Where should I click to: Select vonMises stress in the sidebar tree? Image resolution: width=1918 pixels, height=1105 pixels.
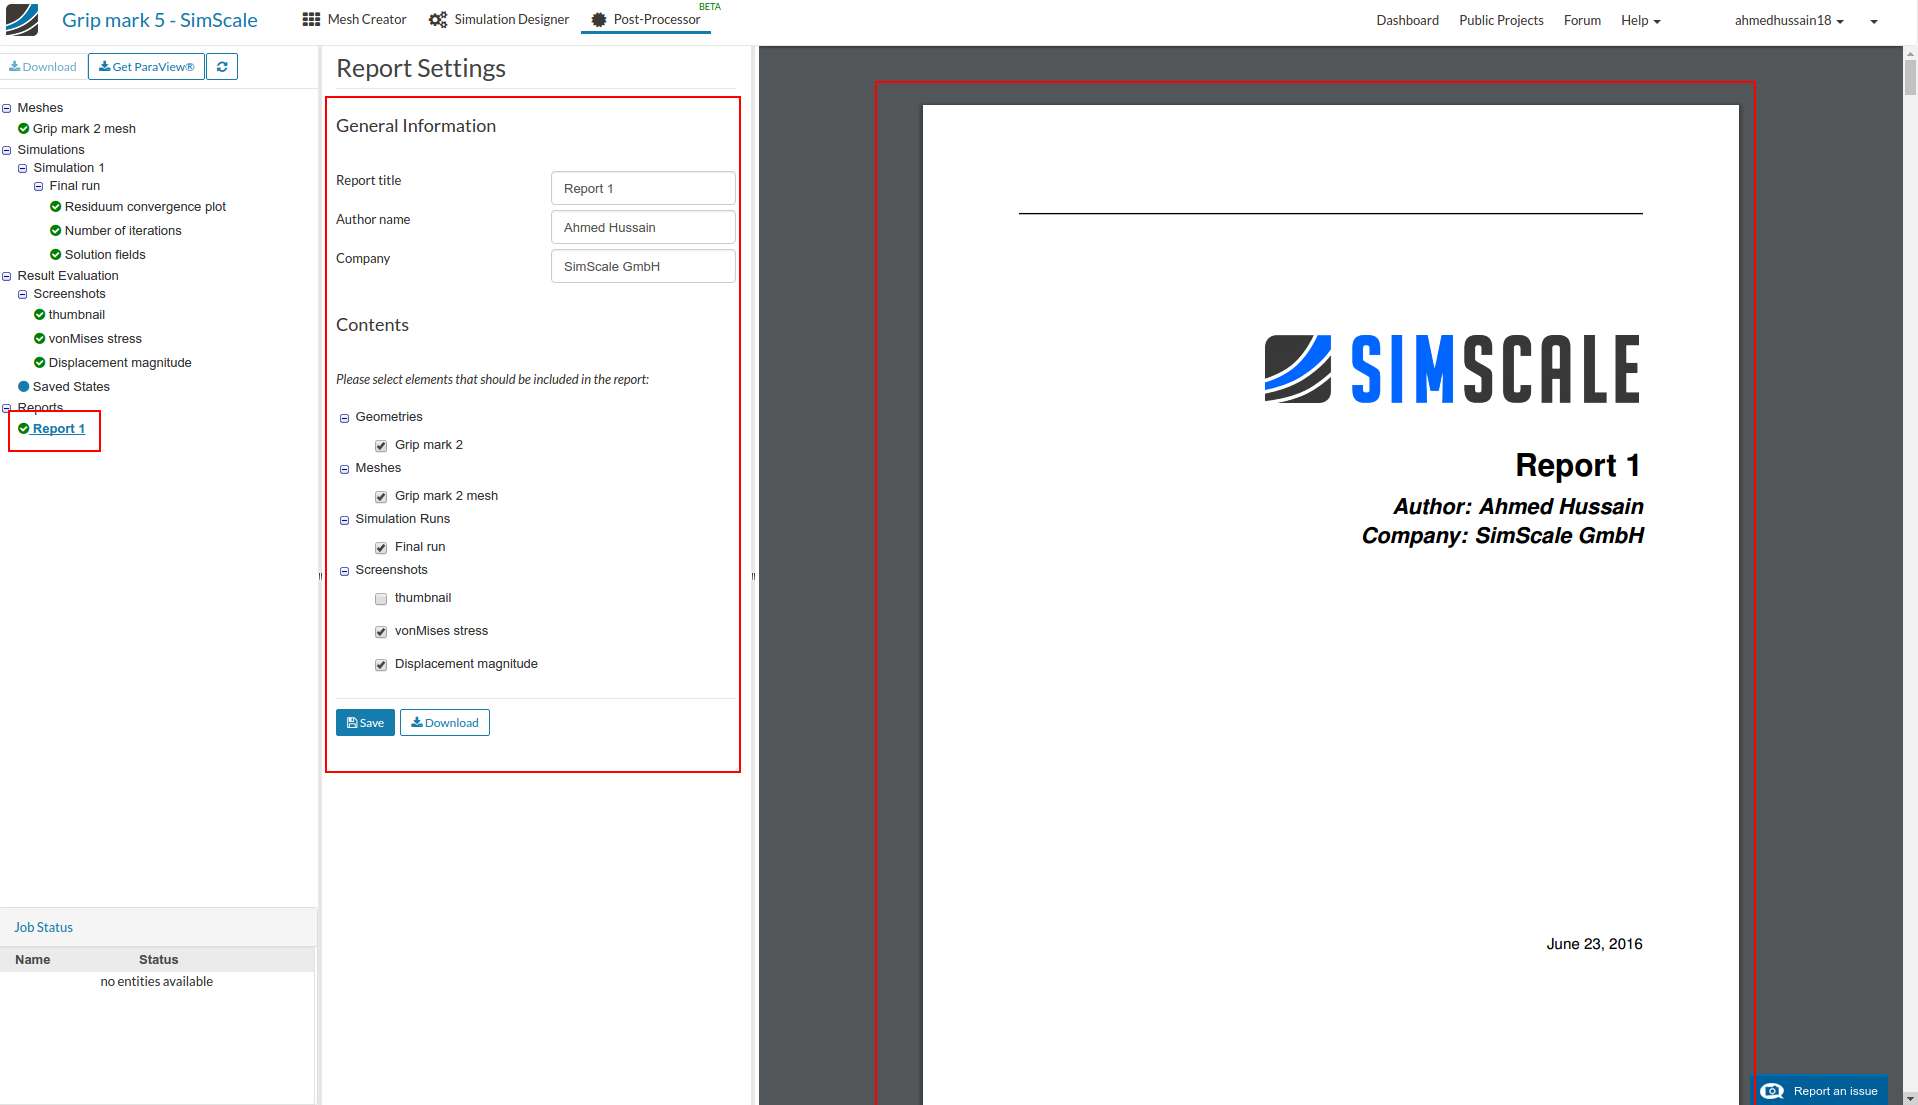click(x=95, y=338)
